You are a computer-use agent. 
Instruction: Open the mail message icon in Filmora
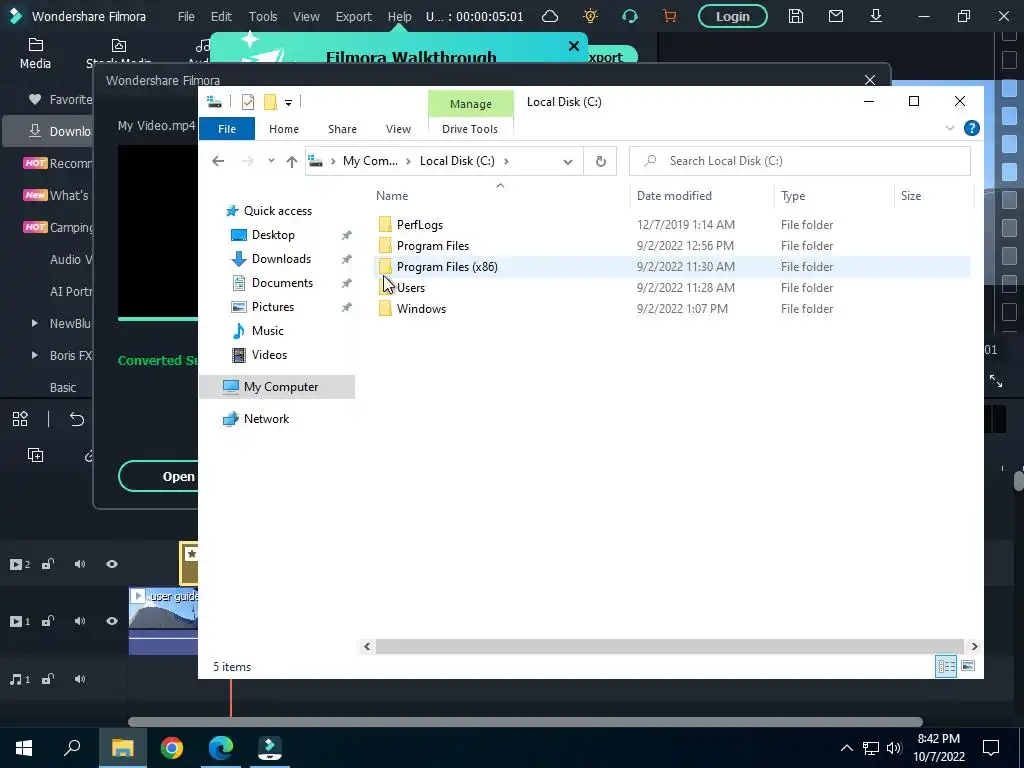click(x=835, y=16)
